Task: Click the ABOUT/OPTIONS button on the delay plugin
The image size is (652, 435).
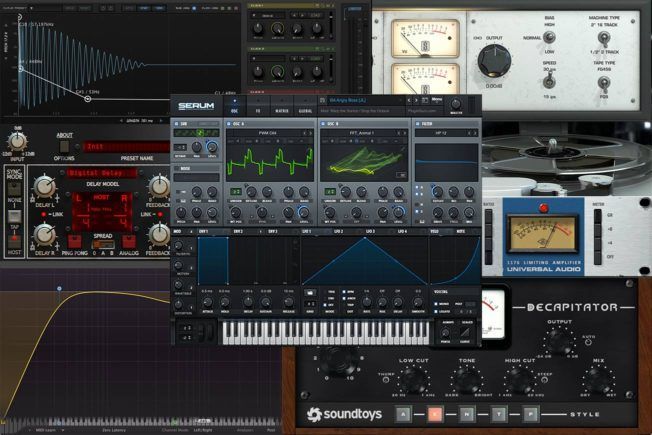Action: (x=64, y=146)
